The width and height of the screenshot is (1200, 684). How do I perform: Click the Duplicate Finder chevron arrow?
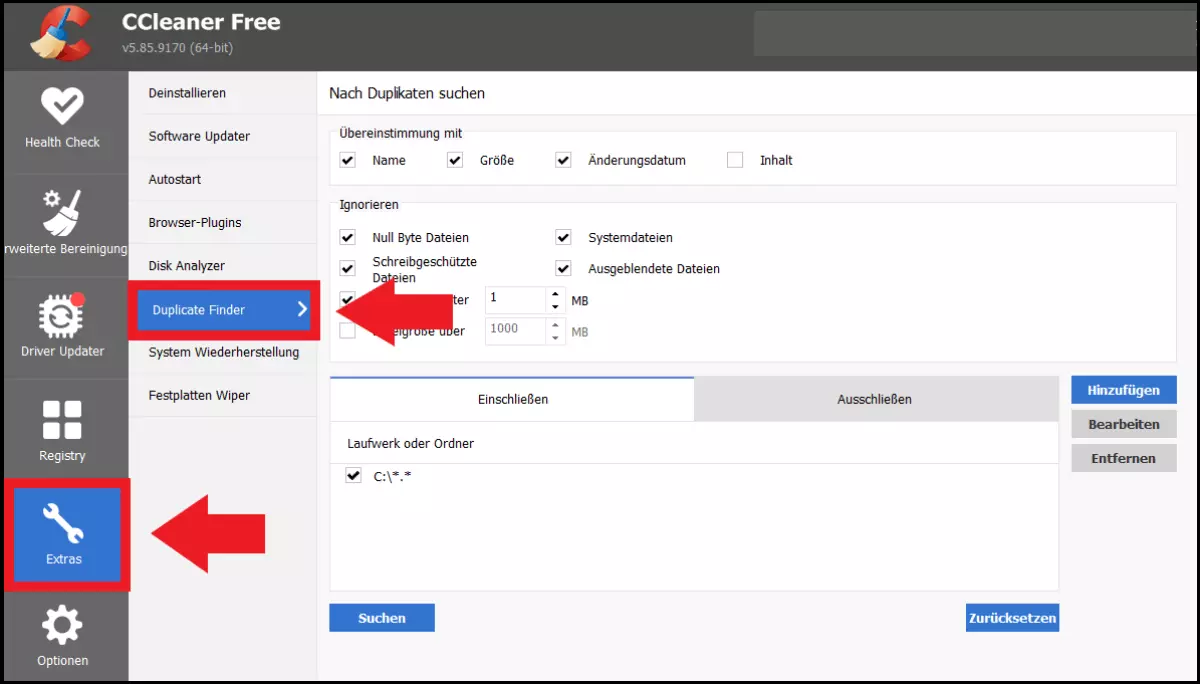302,310
